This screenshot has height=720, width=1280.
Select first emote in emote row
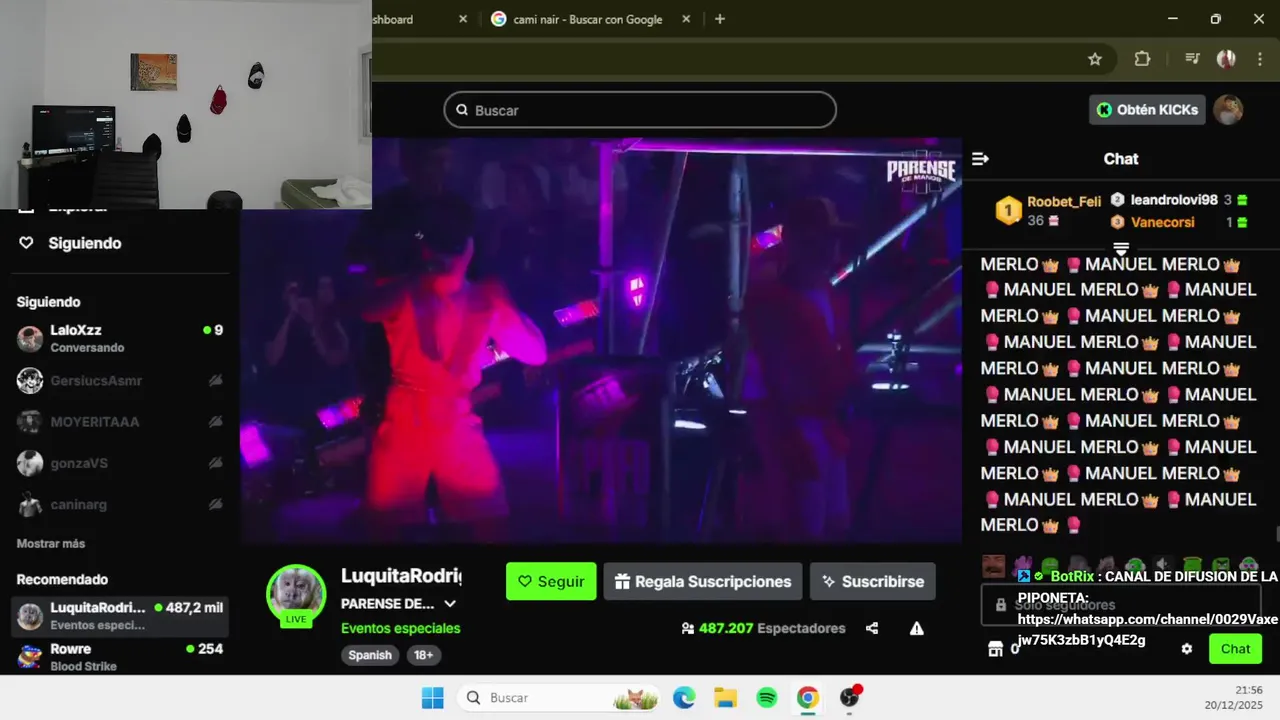[993, 567]
